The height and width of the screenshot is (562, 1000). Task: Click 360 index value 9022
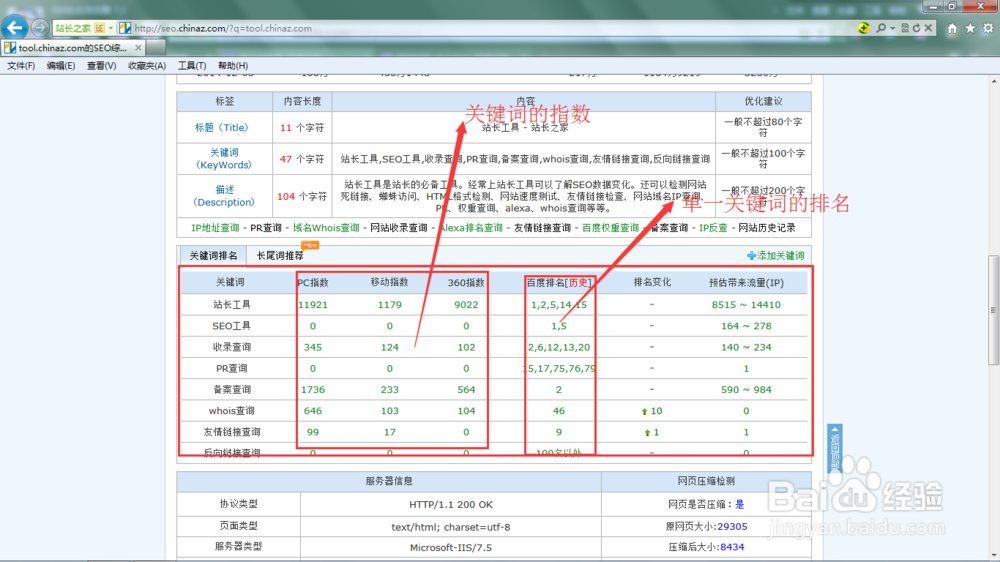466,305
